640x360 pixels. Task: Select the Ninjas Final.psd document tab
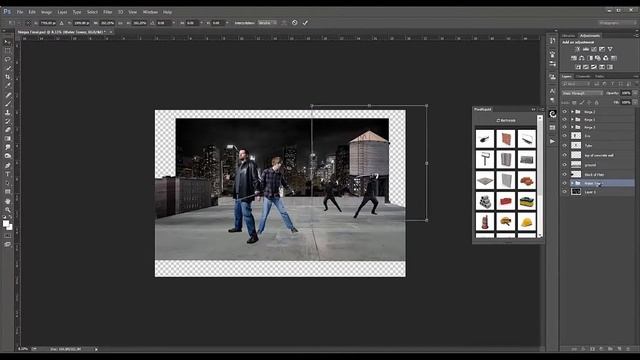[x=61, y=32]
